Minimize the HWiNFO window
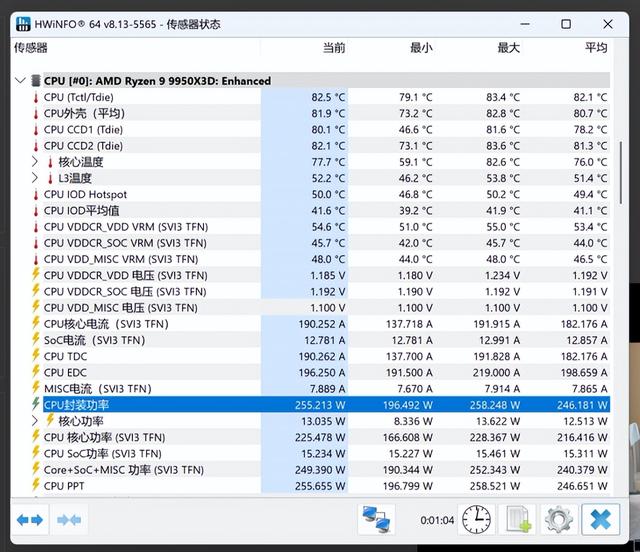This screenshot has height=552, width=640. (525, 24)
